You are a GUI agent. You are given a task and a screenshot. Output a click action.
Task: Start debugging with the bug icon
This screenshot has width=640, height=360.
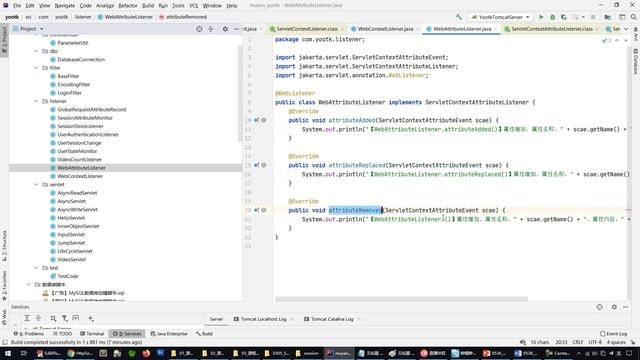(552, 17)
